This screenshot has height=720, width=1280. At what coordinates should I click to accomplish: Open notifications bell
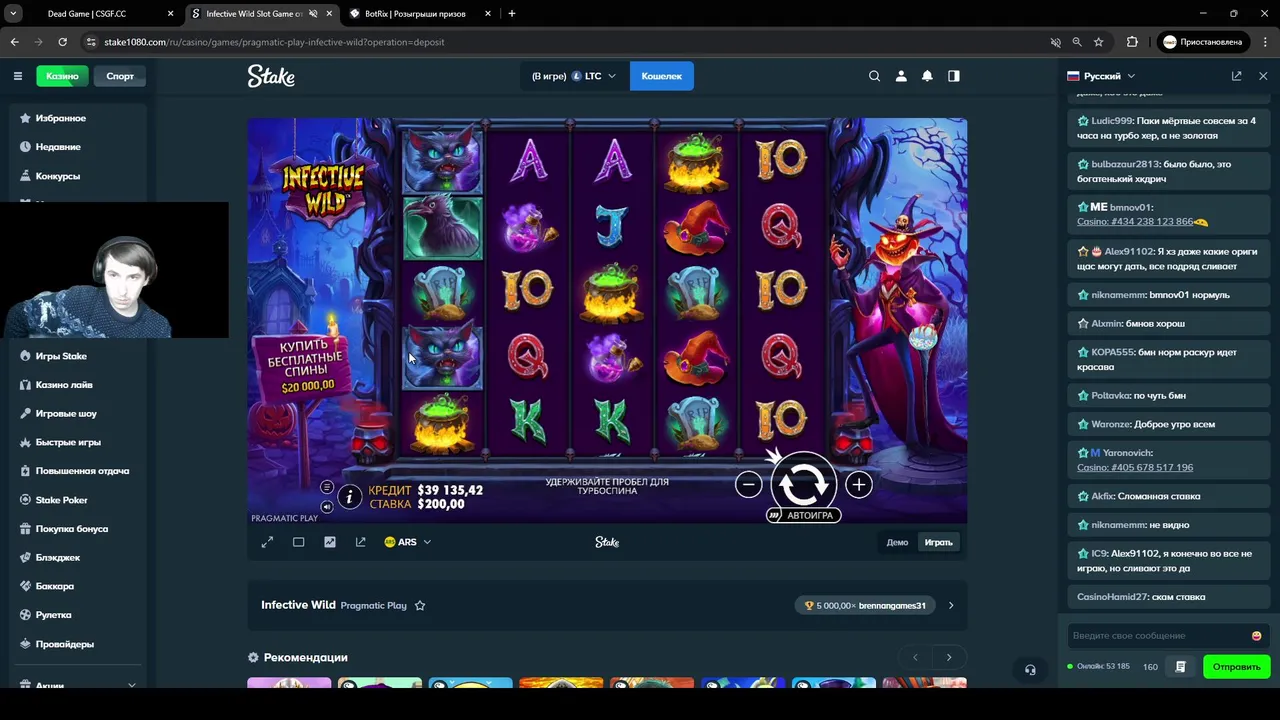coord(927,76)
